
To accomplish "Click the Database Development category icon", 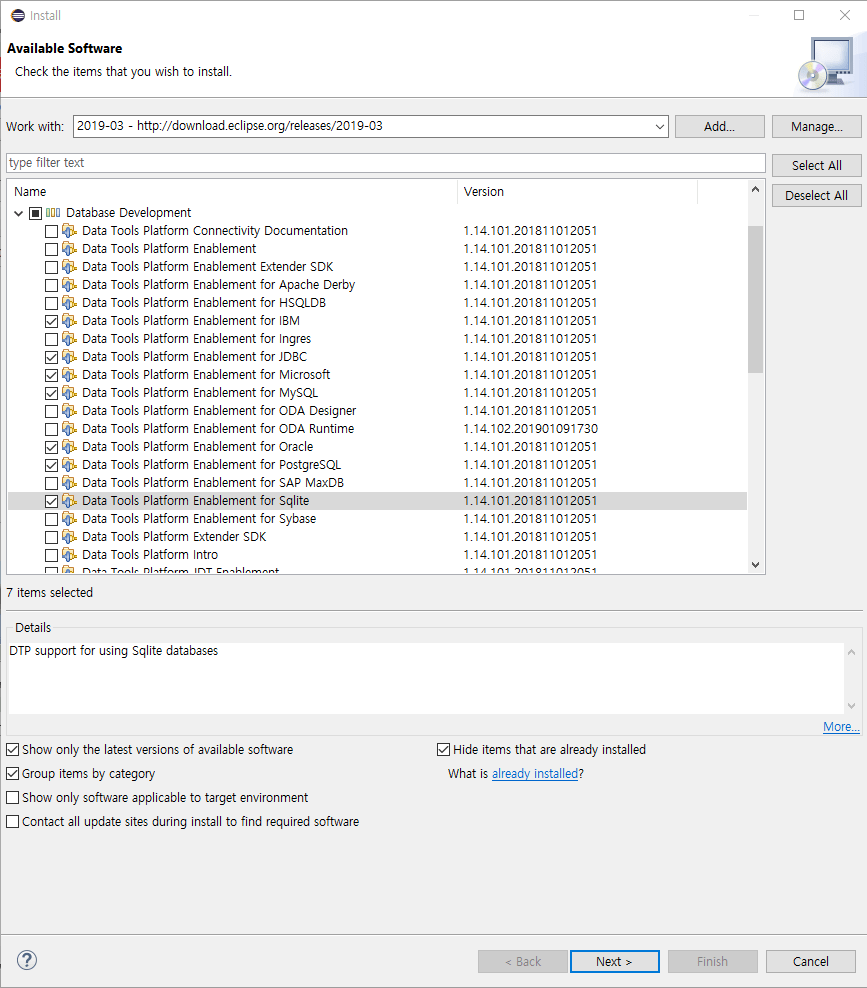I will (53, 213).
